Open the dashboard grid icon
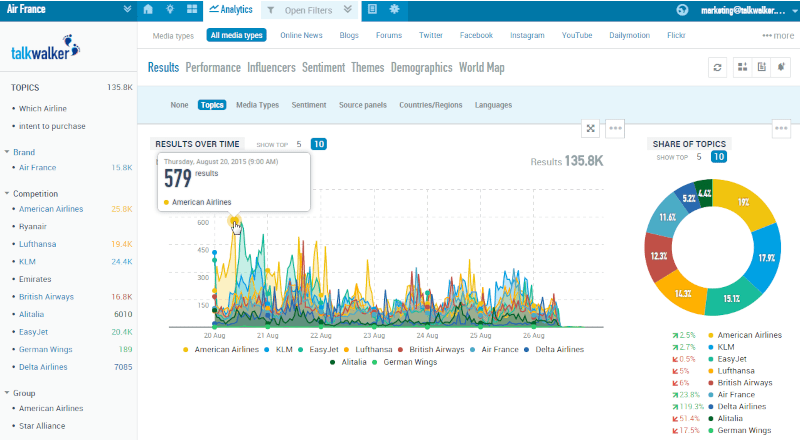The width and height of the screenshot is (803, 441). 192,10
